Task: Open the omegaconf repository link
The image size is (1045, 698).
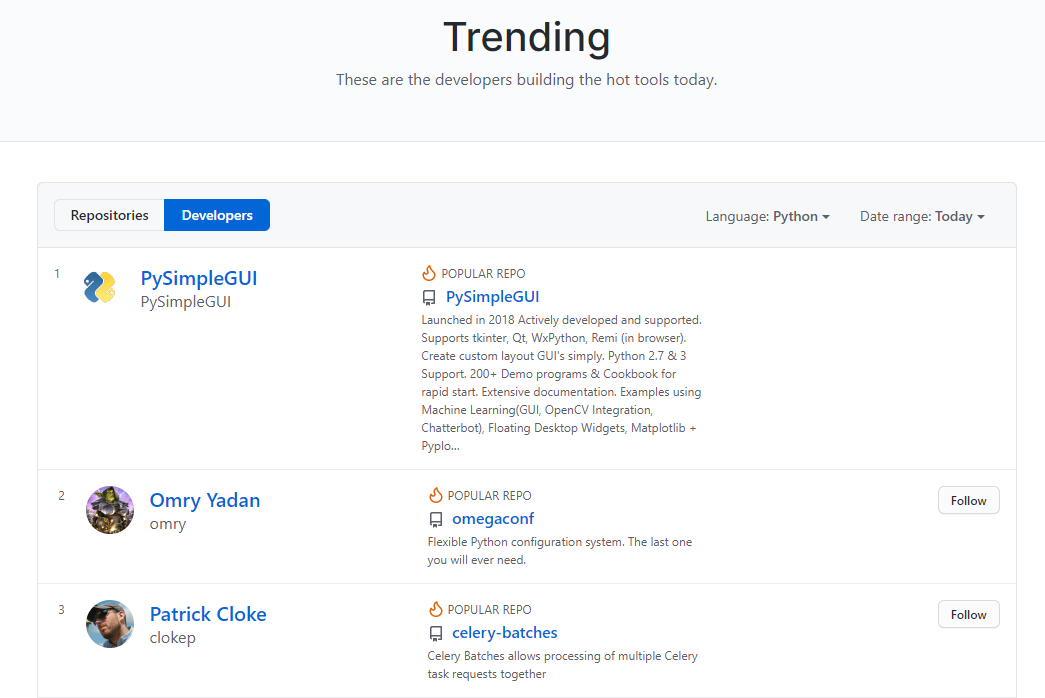Action: point(493,519)
